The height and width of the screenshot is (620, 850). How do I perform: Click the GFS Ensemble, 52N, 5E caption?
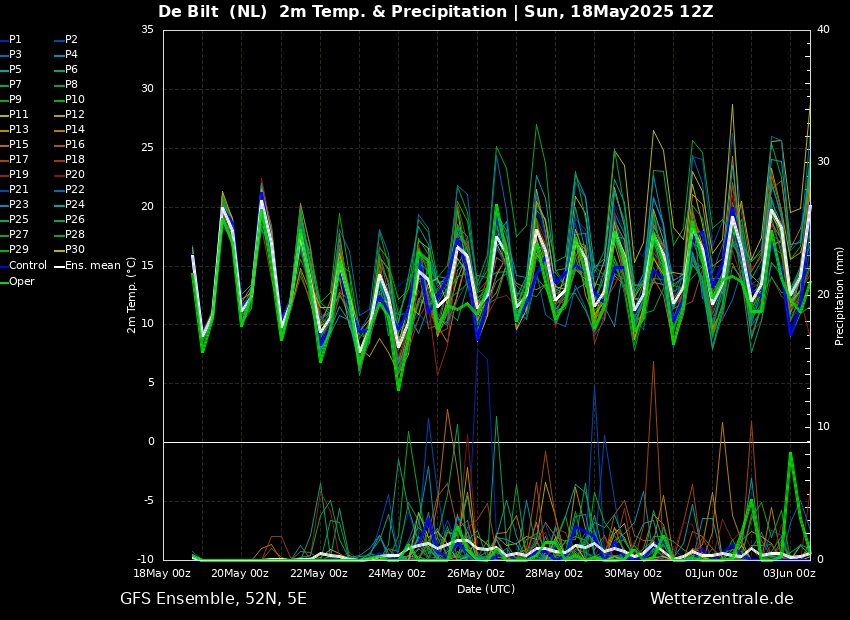click(213, 599)
